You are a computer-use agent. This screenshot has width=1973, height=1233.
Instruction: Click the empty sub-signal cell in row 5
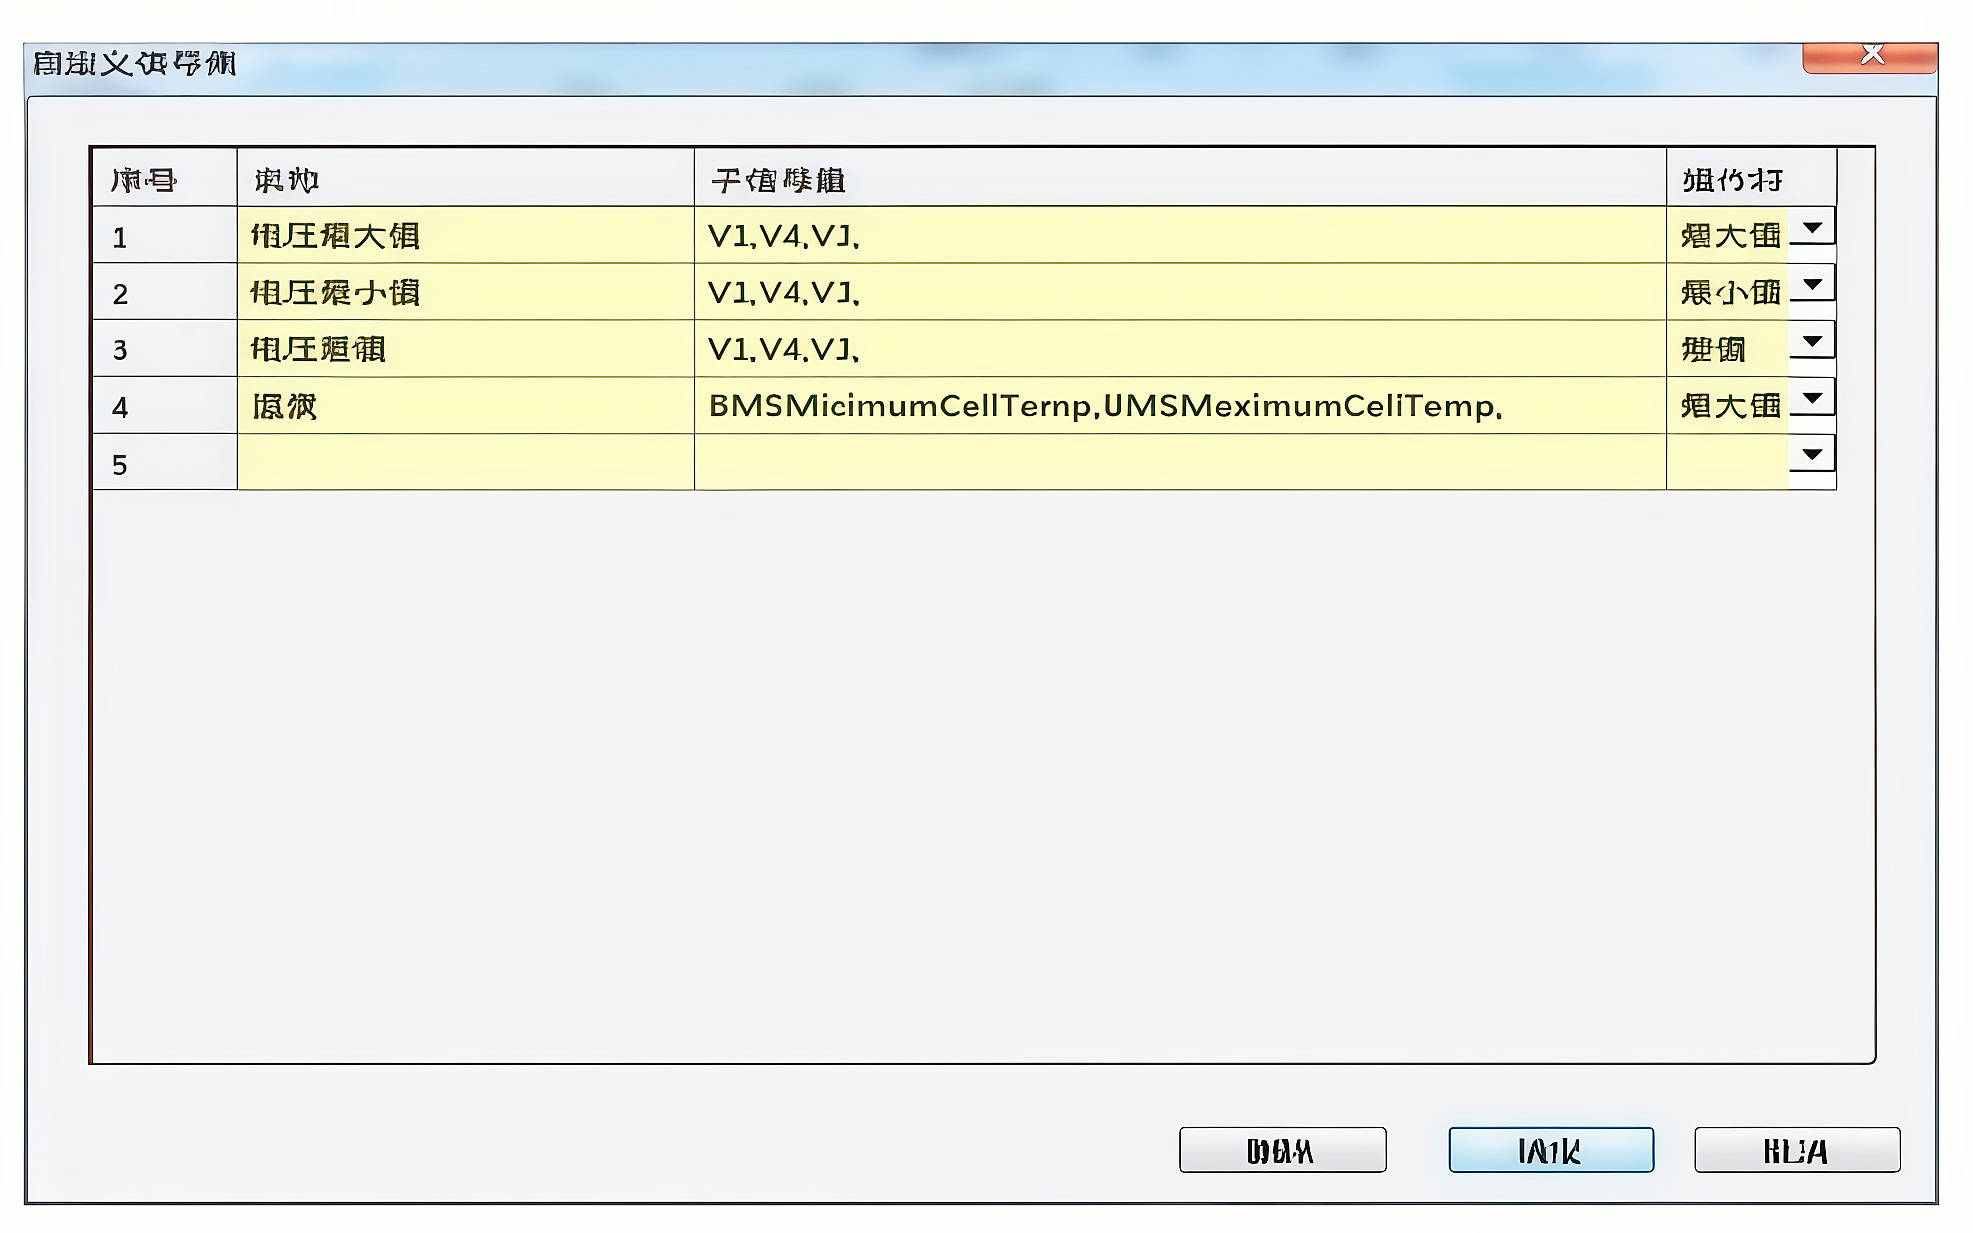pos(1180,463)
